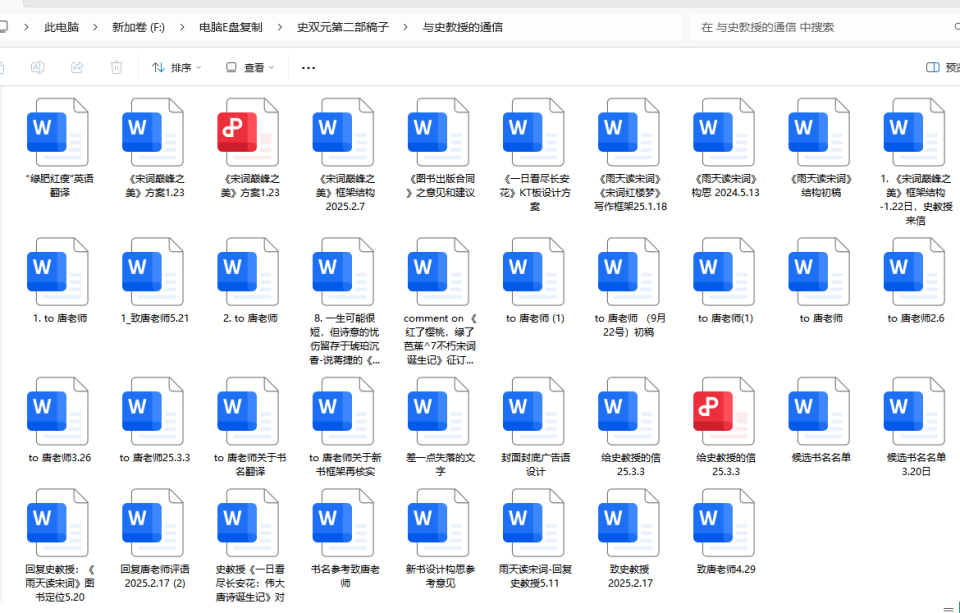Open the "..." see more menu
This screenshot has height=613, width=960.
(x=307, y=67)
